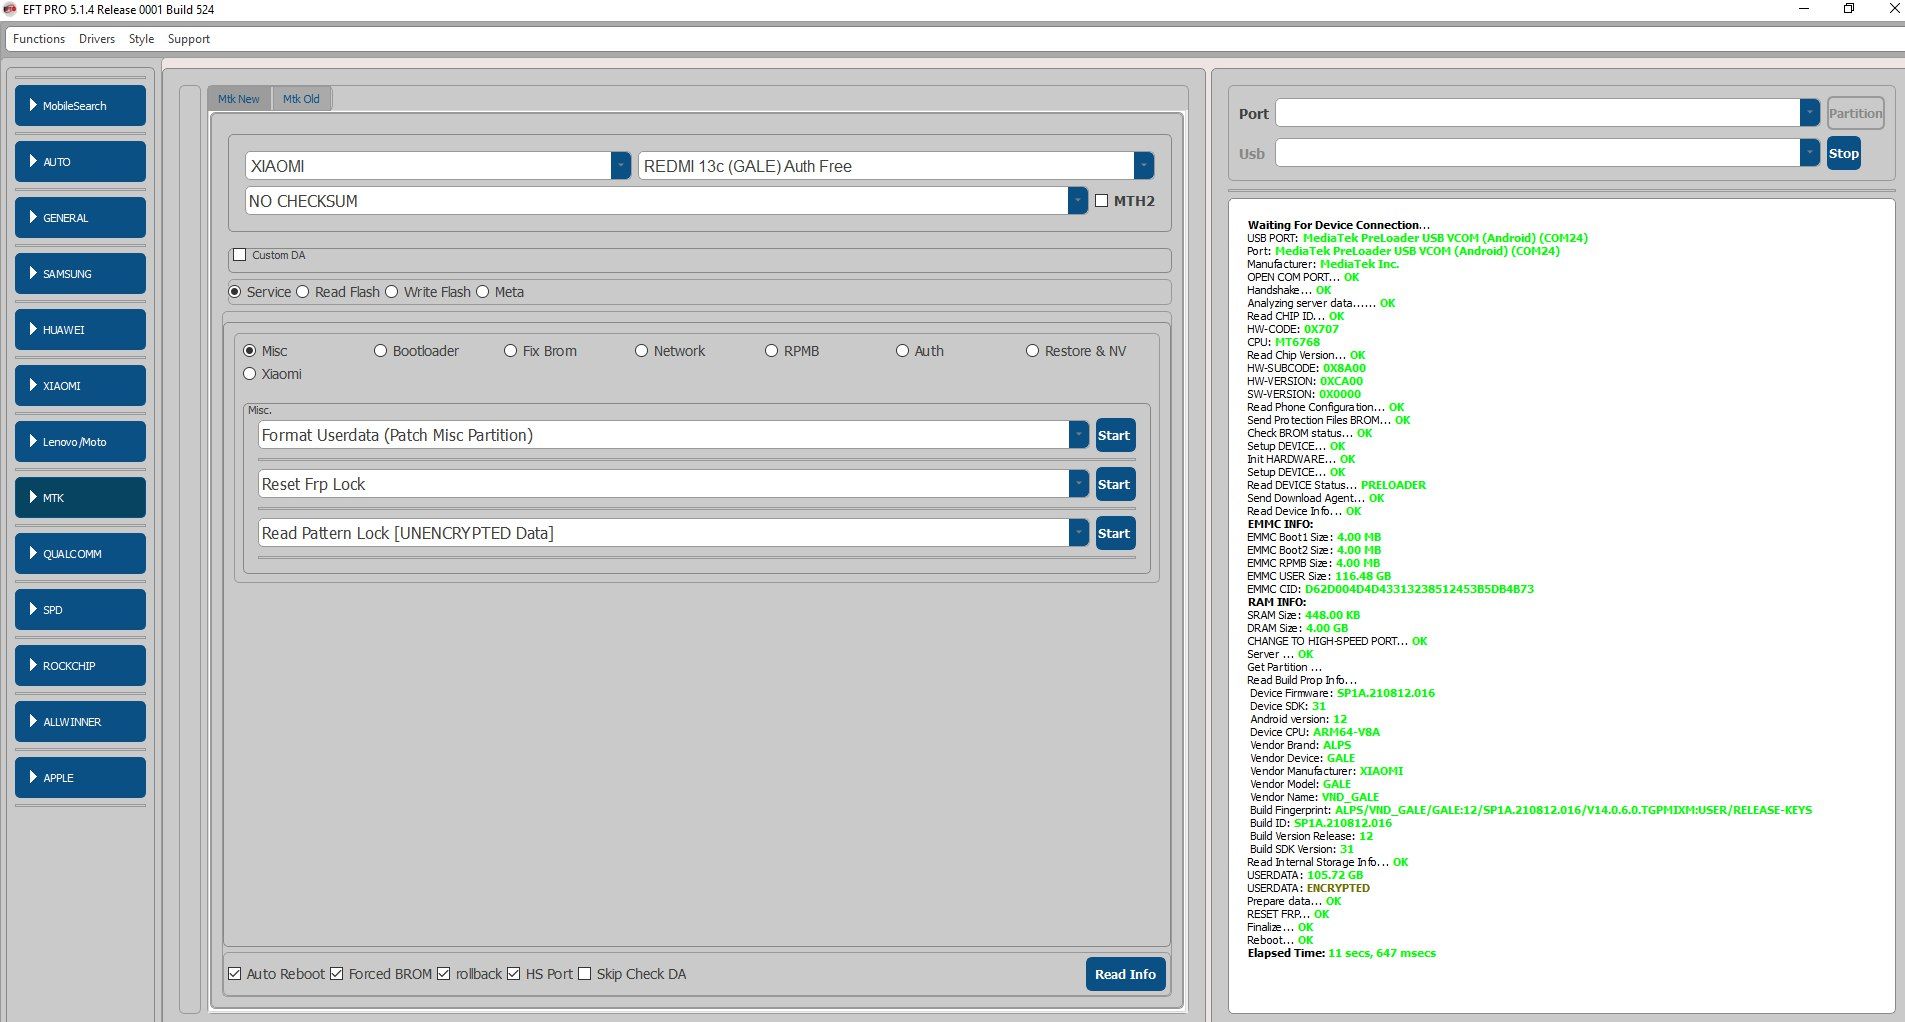1905x1022 pixels.
Task: Select the Service radio option
Action: [235, 292]
